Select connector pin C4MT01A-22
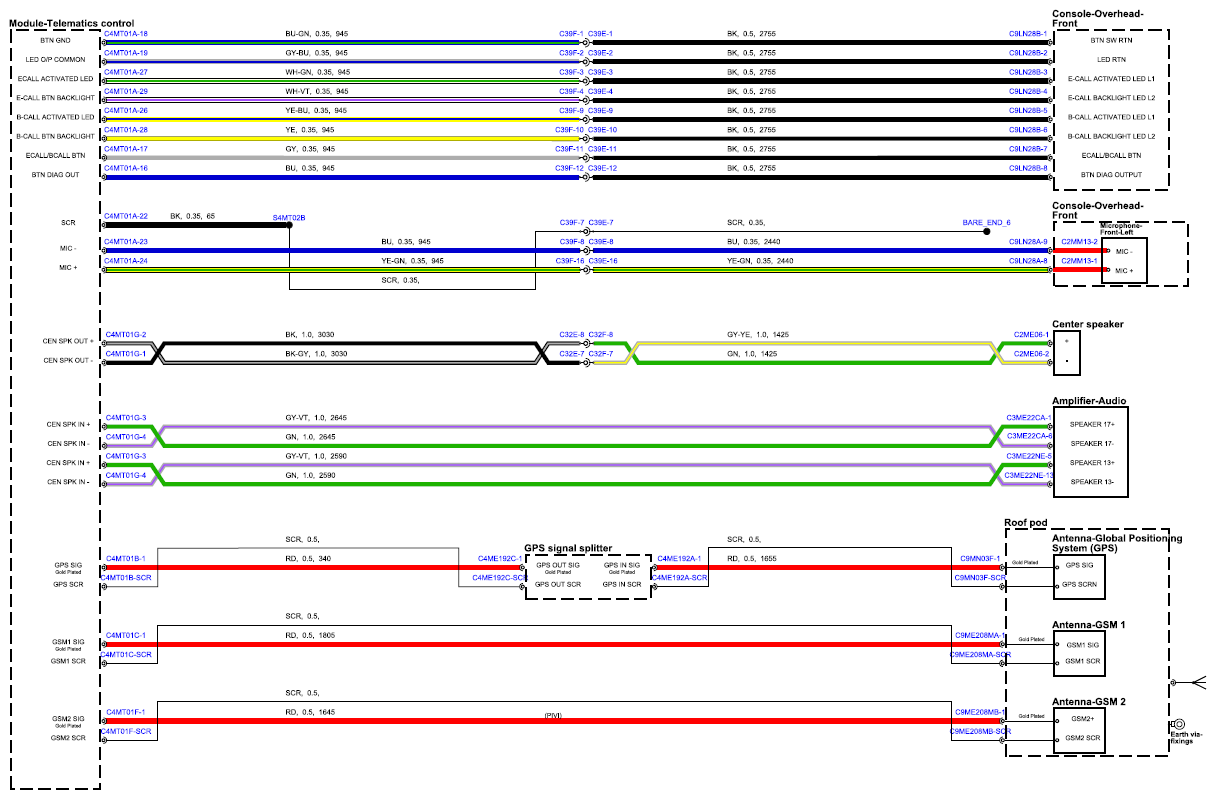Screen dimensions: 1216x799 pos(126,216)
